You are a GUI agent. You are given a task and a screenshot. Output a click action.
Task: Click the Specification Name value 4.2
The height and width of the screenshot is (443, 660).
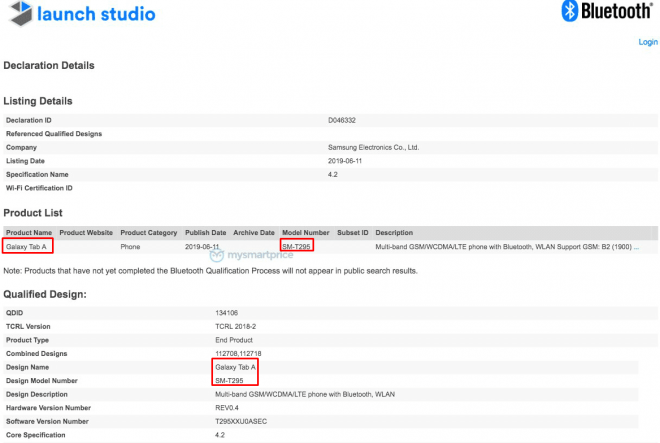coord(333,174)
